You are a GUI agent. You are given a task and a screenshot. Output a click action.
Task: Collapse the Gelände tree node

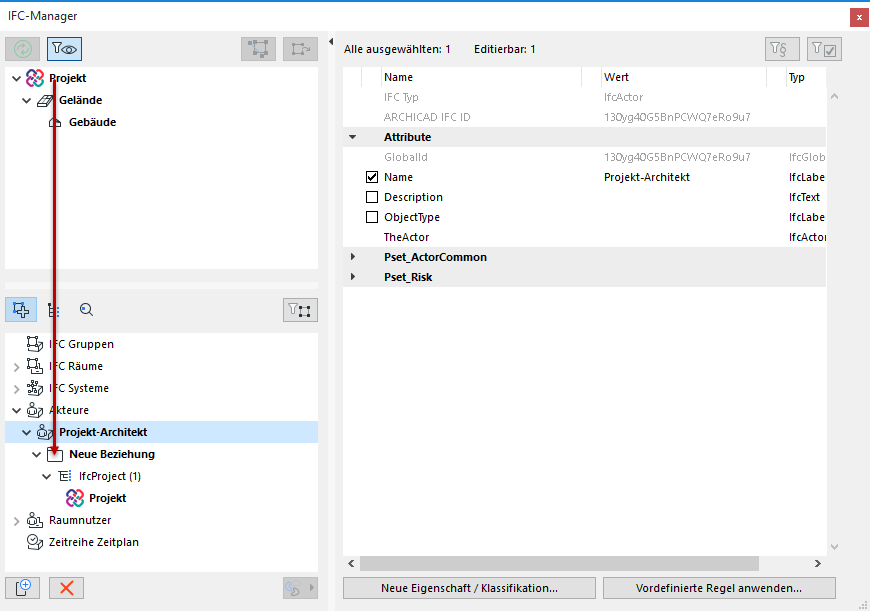pyautogui.click(x=27, y=101)
